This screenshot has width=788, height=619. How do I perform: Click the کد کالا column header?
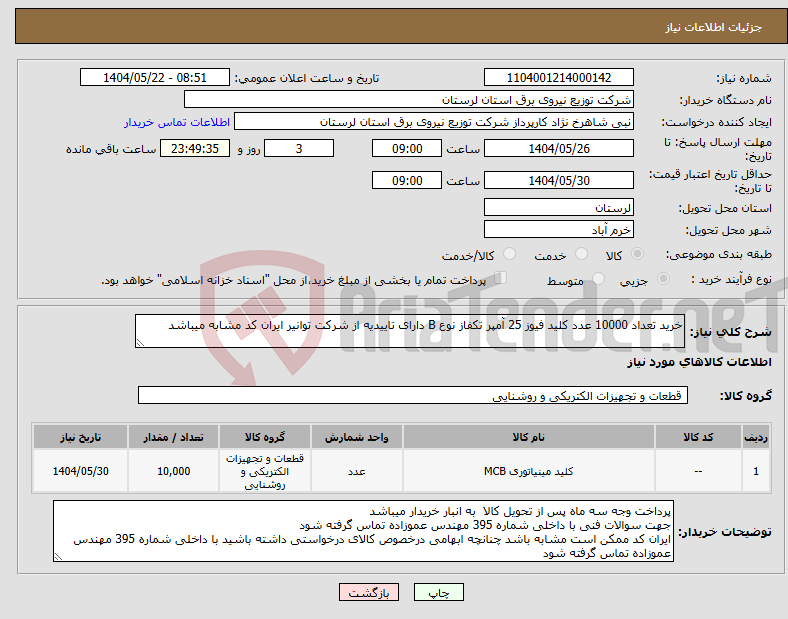[698, 437]
